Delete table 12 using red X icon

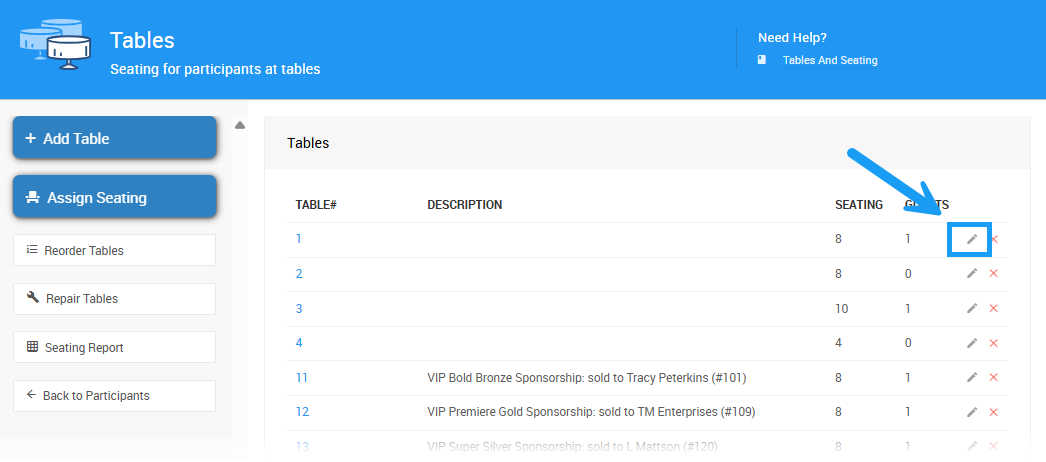pyautogui.click(x=994, y=412)
